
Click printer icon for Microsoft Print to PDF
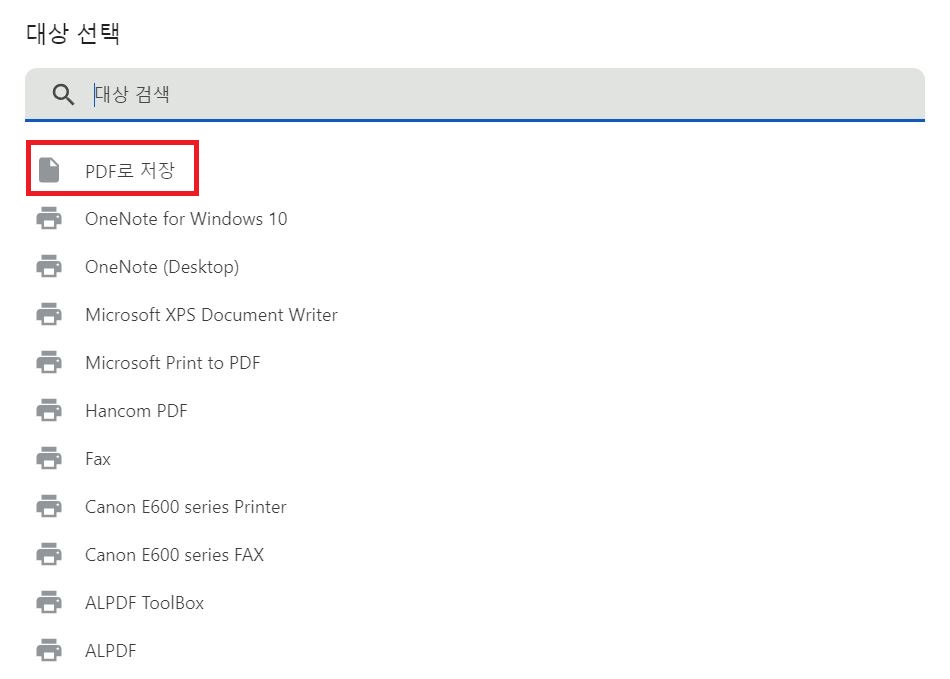[x=49, y=362]
